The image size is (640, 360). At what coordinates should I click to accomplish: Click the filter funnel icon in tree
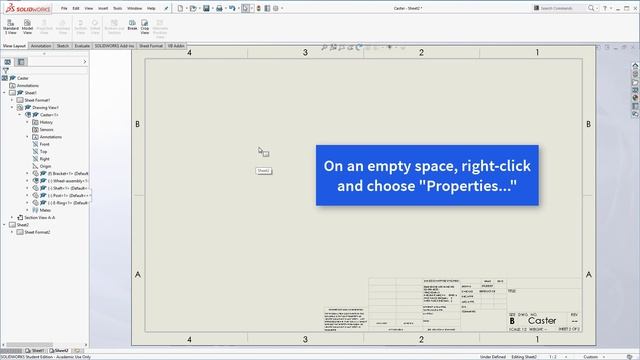point(6,71)
